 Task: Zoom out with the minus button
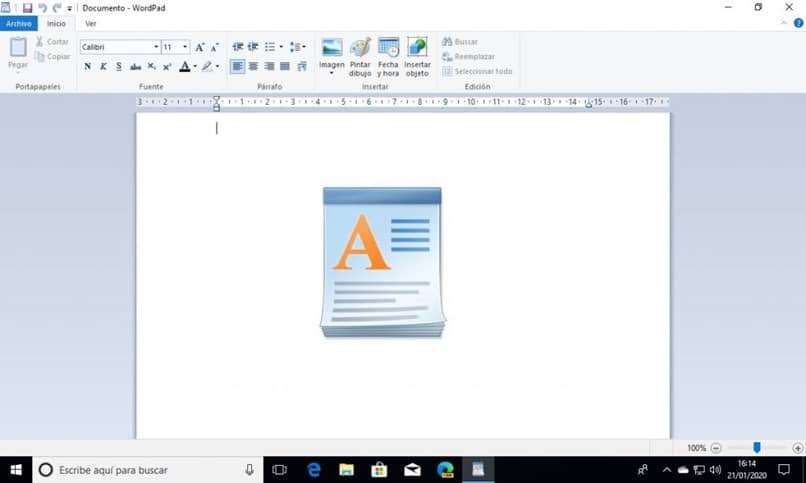[716, 448]
